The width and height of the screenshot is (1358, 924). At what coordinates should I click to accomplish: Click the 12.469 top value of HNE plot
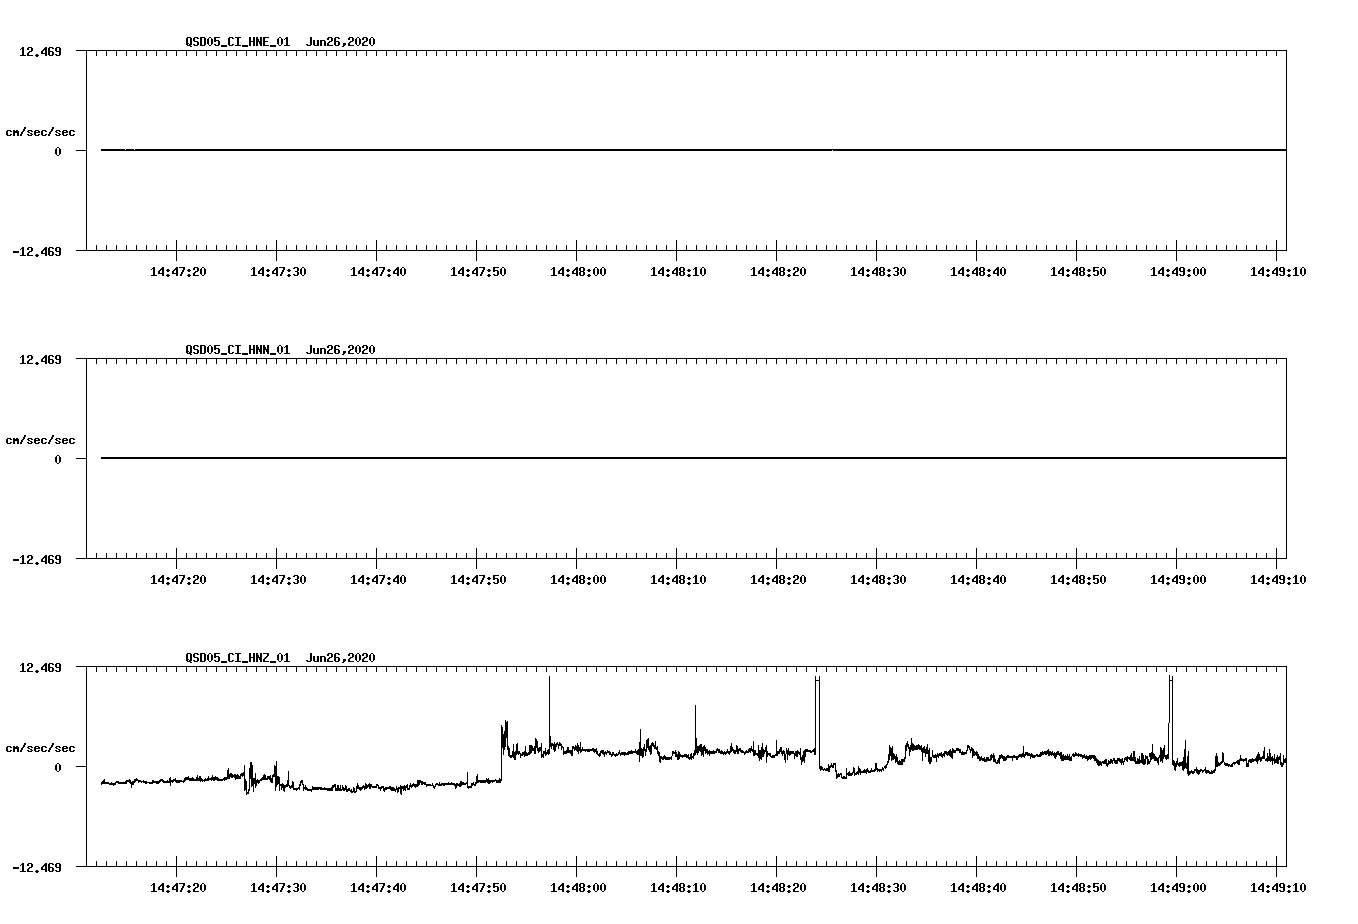pyautogui.click(x=40, y=51)
